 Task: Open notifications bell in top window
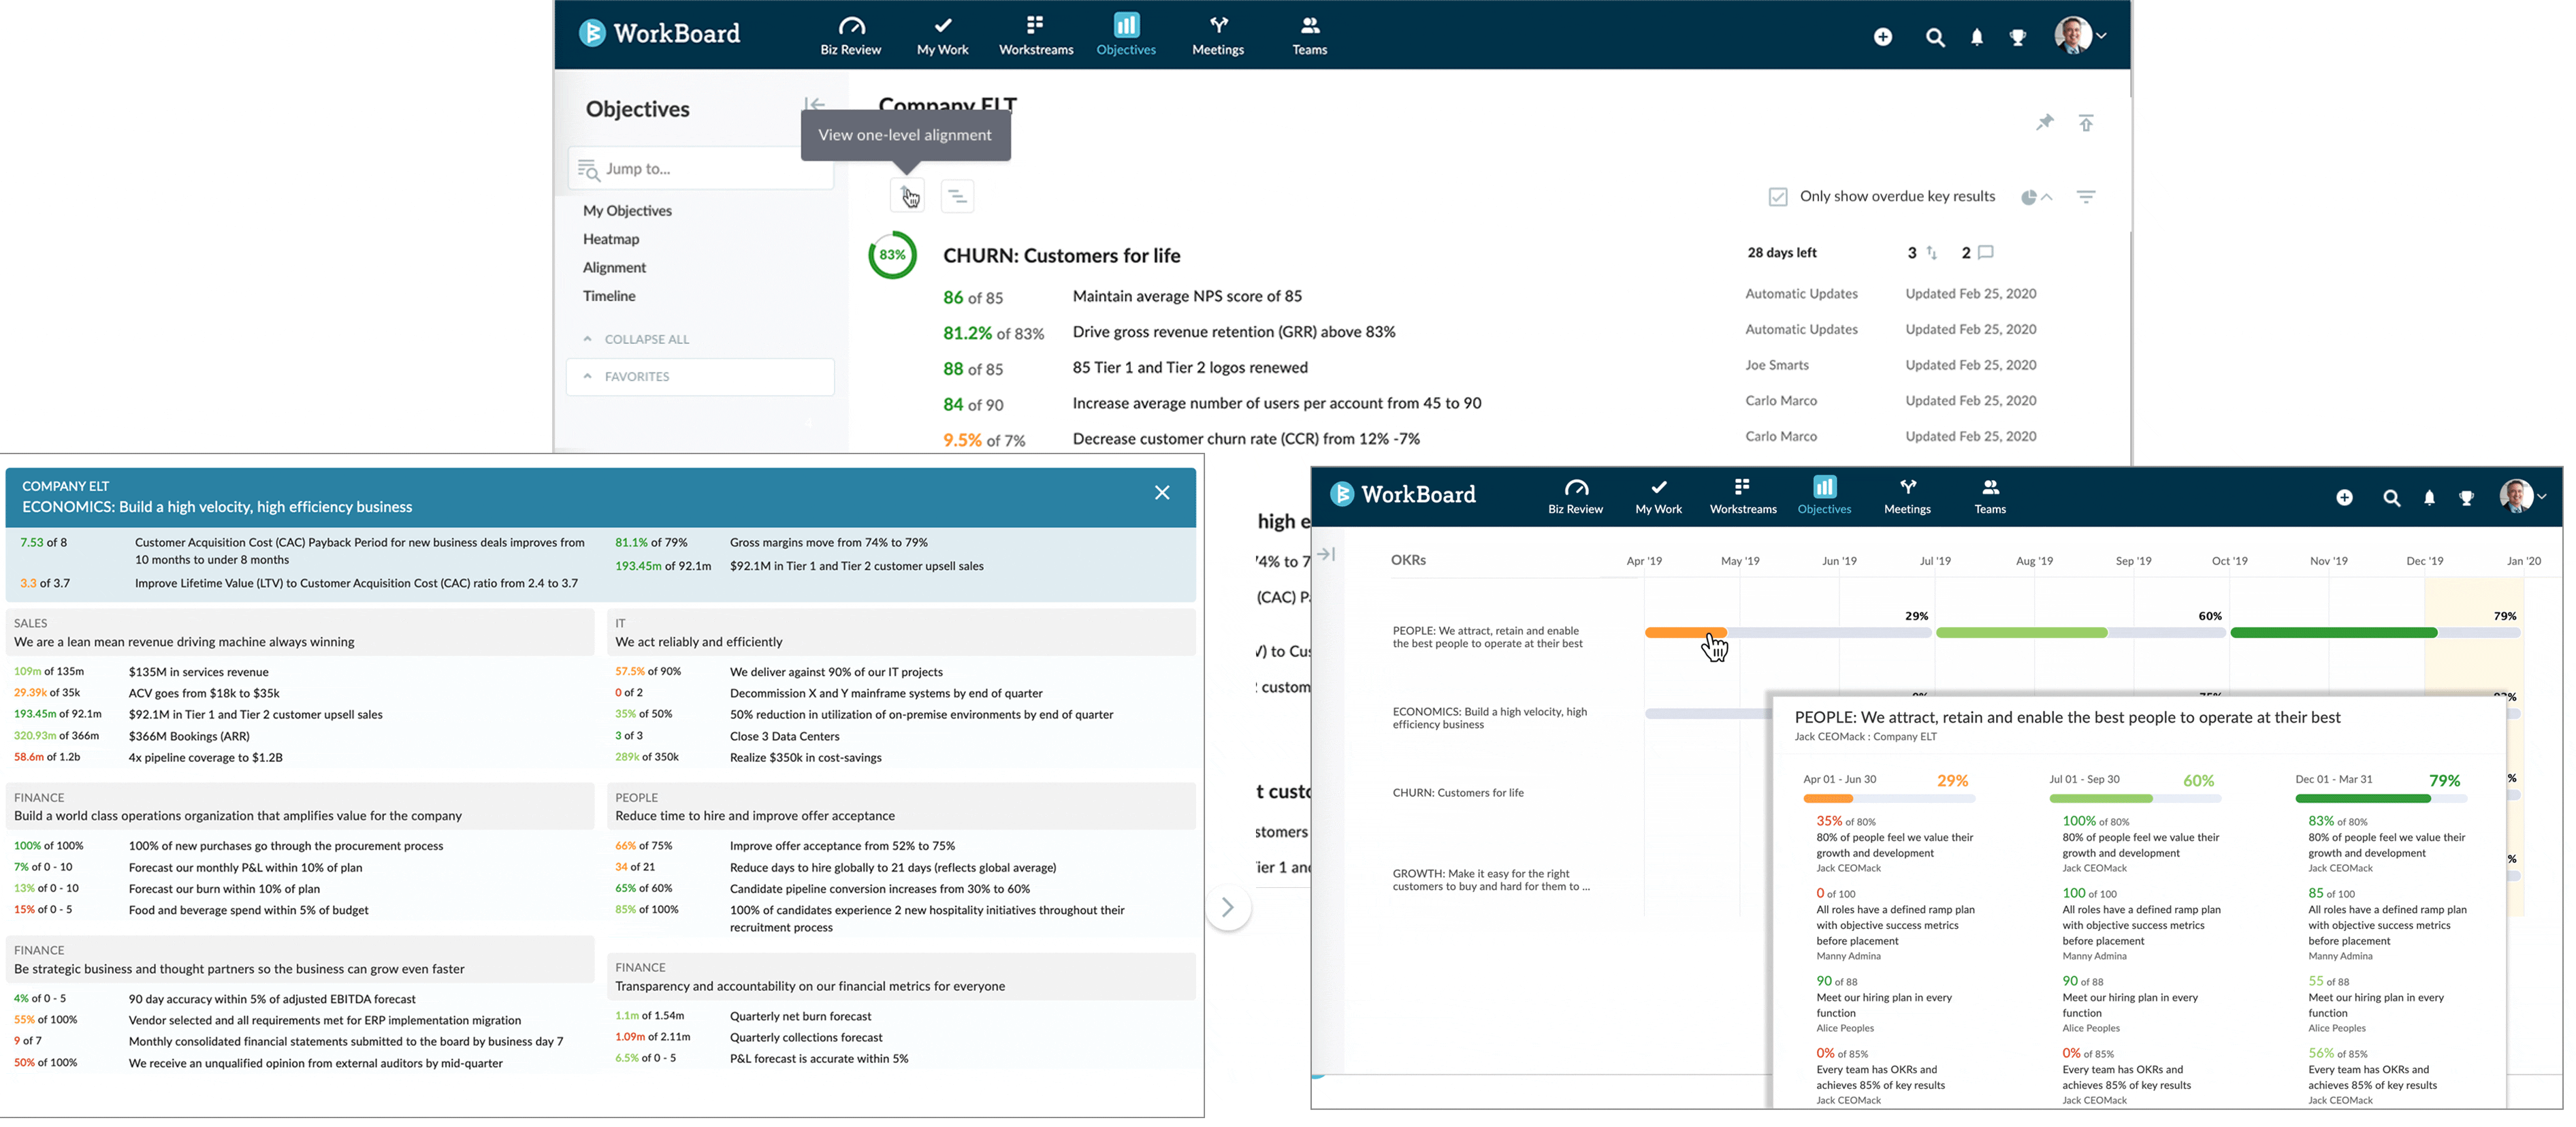(1977, 37)
